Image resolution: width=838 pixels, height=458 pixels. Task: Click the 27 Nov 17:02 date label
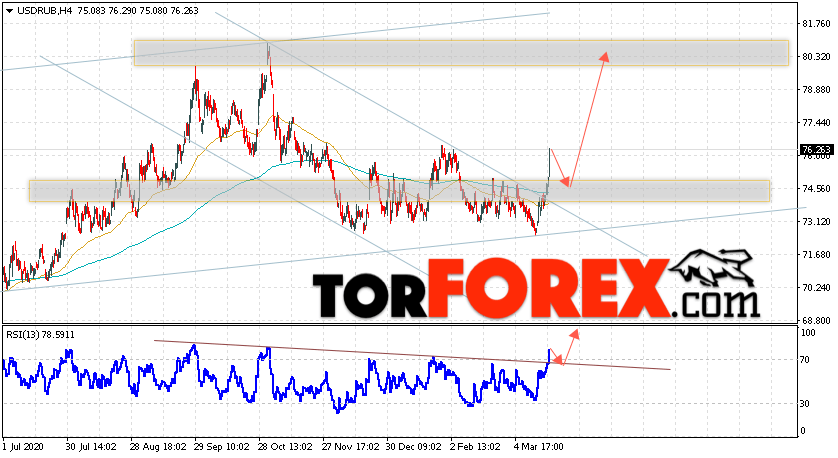pos(349,446)
